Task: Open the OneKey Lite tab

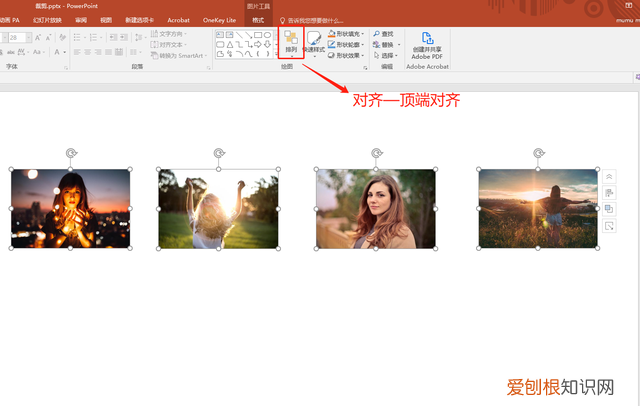Action: (220, 19)
